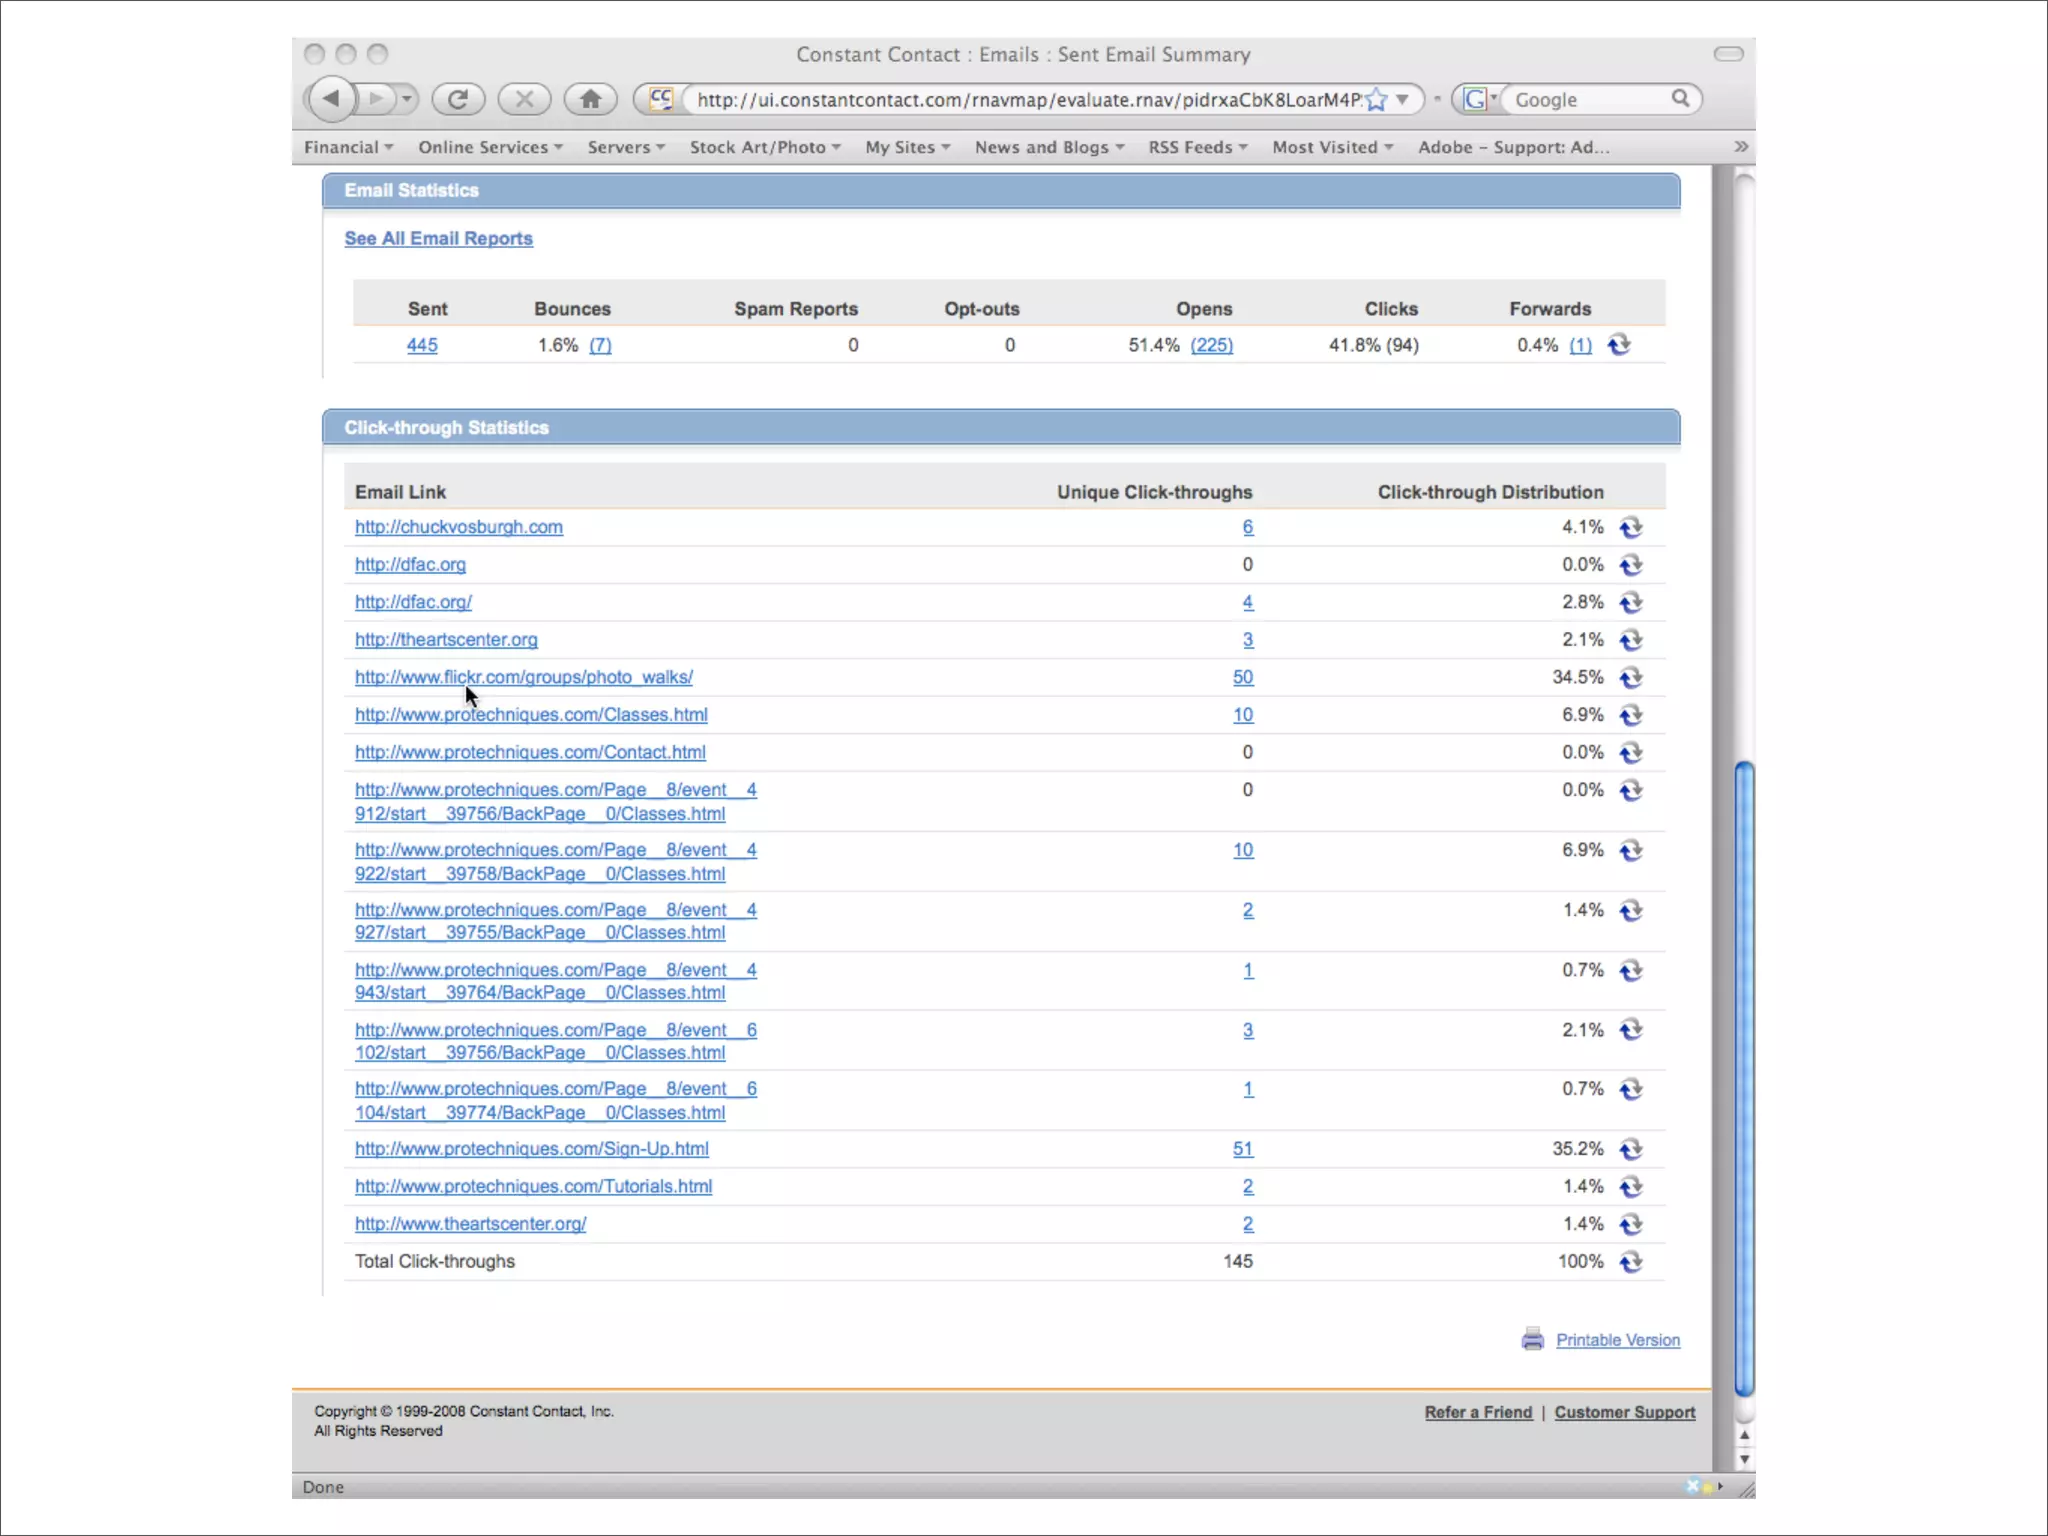Open the search engine selector dropdown
This screenshot has width=2048, height=1536.
(x=1479, y=99)
